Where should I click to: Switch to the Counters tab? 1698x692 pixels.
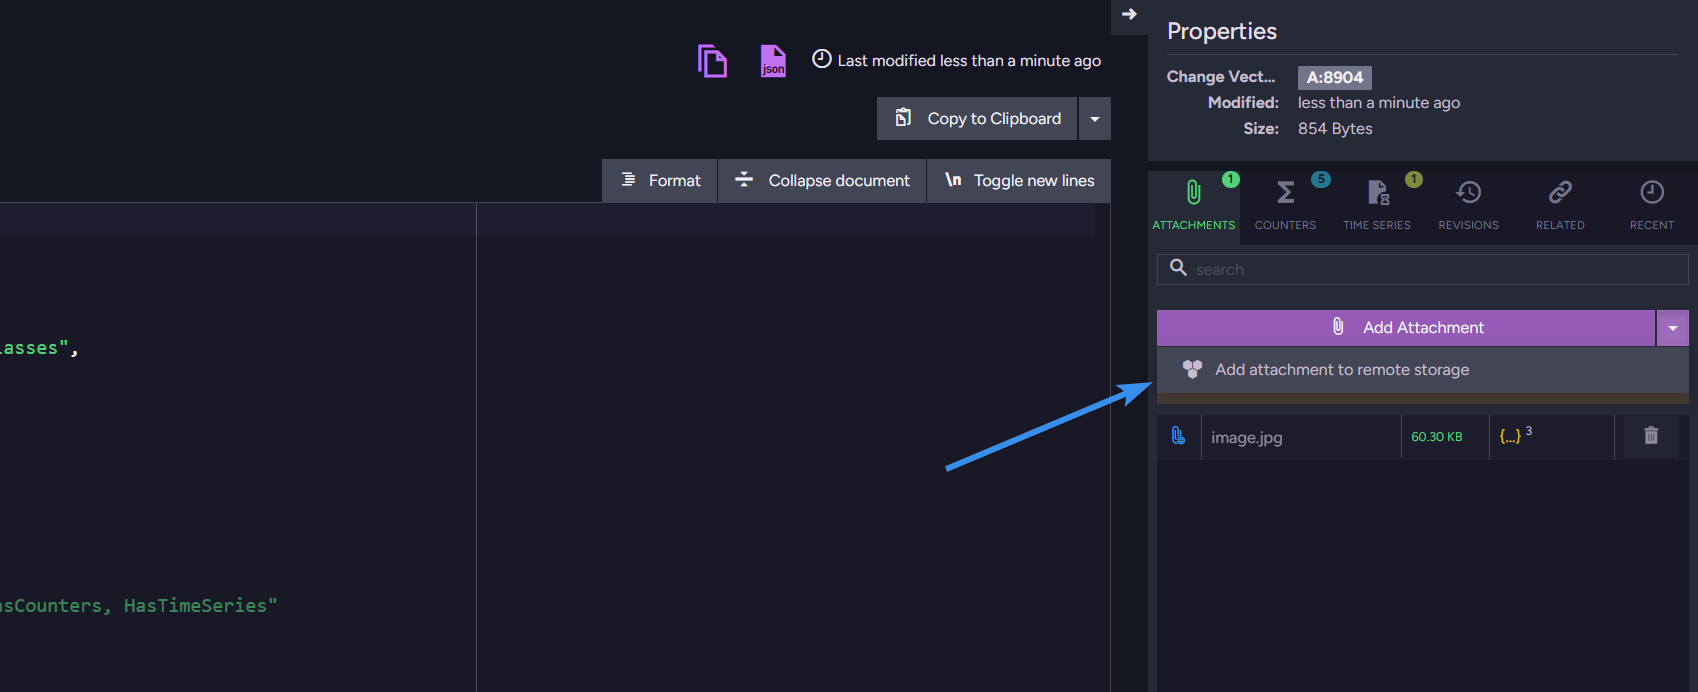(1285, 203)
